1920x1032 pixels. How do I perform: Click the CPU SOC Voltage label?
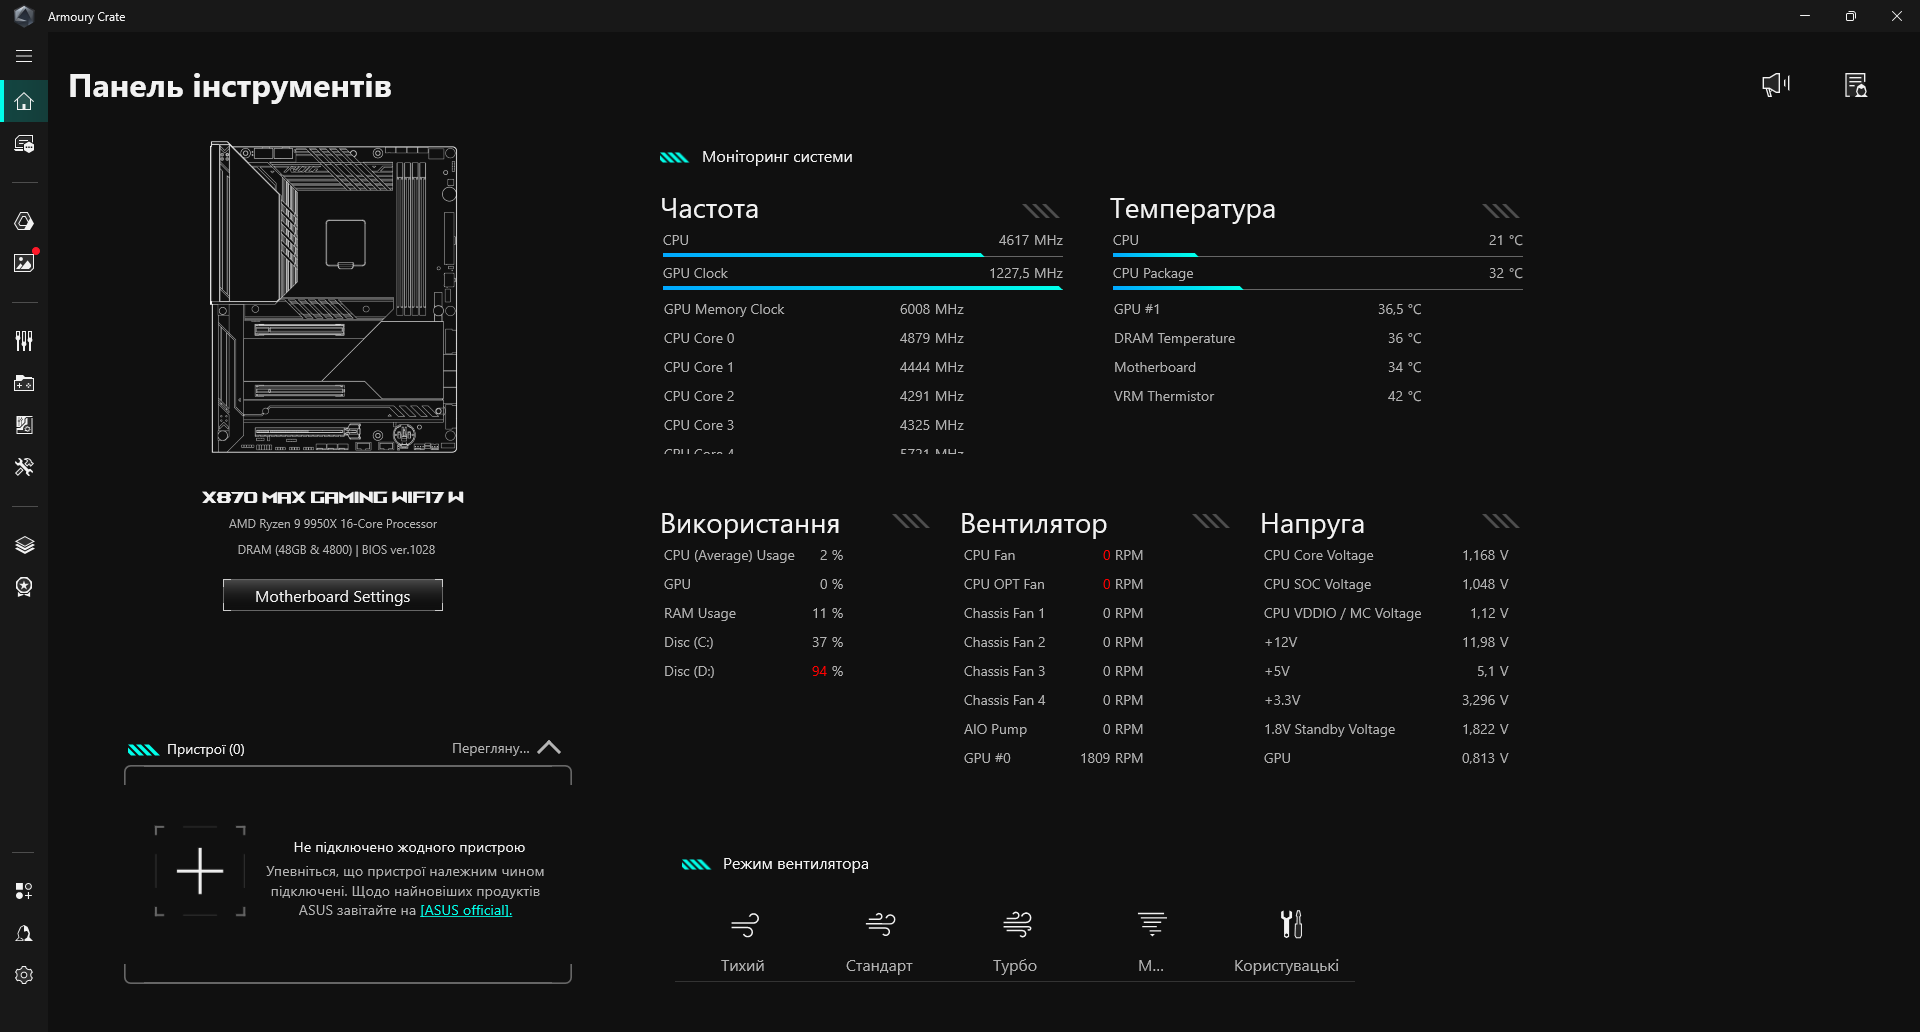pos(1317,585)
